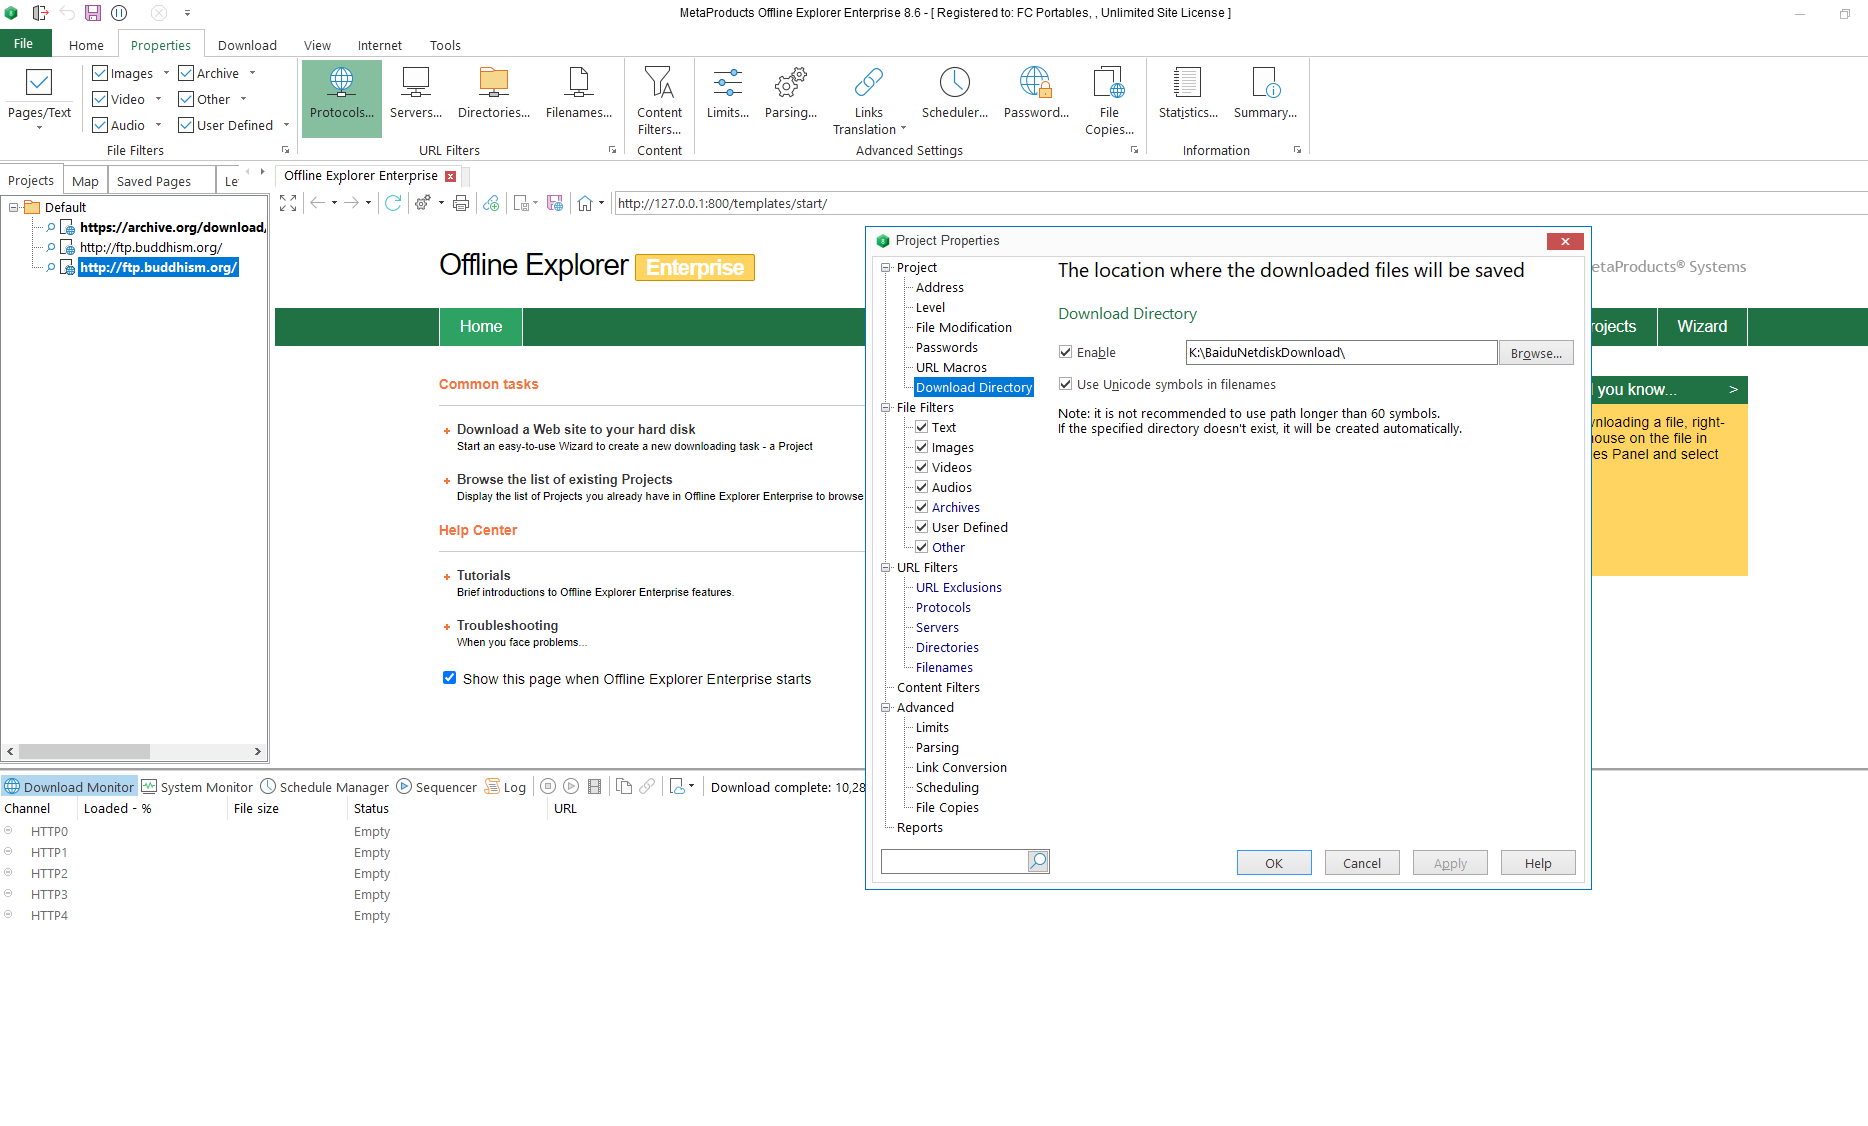This screenshot has height=1126, width=1868.
Task: Uncheck the Videos file filter in tree
Action: click(x=922, y=467)
